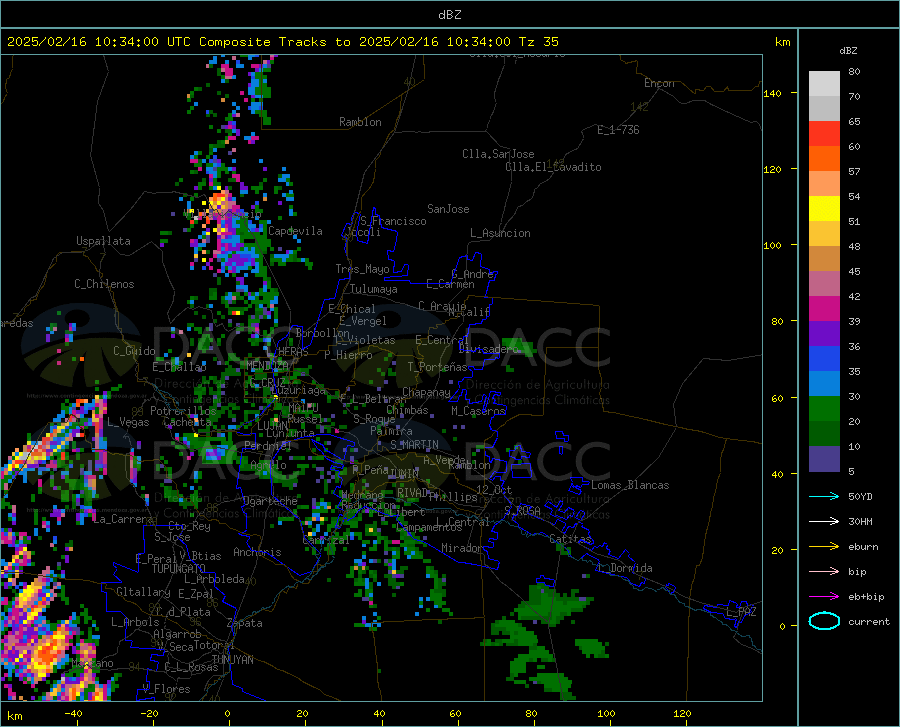Pick the purple 36-39 dBZ color band

pos(824,334)
